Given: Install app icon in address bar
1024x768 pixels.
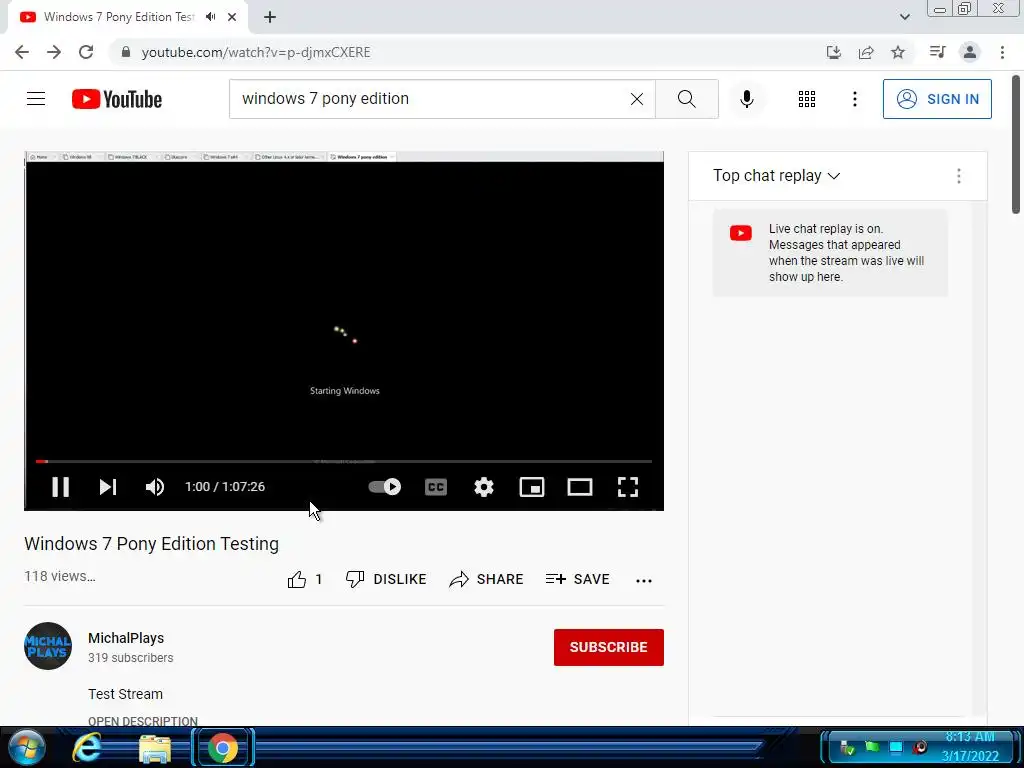Looking at the screenshot, I should tap(834, 52).
